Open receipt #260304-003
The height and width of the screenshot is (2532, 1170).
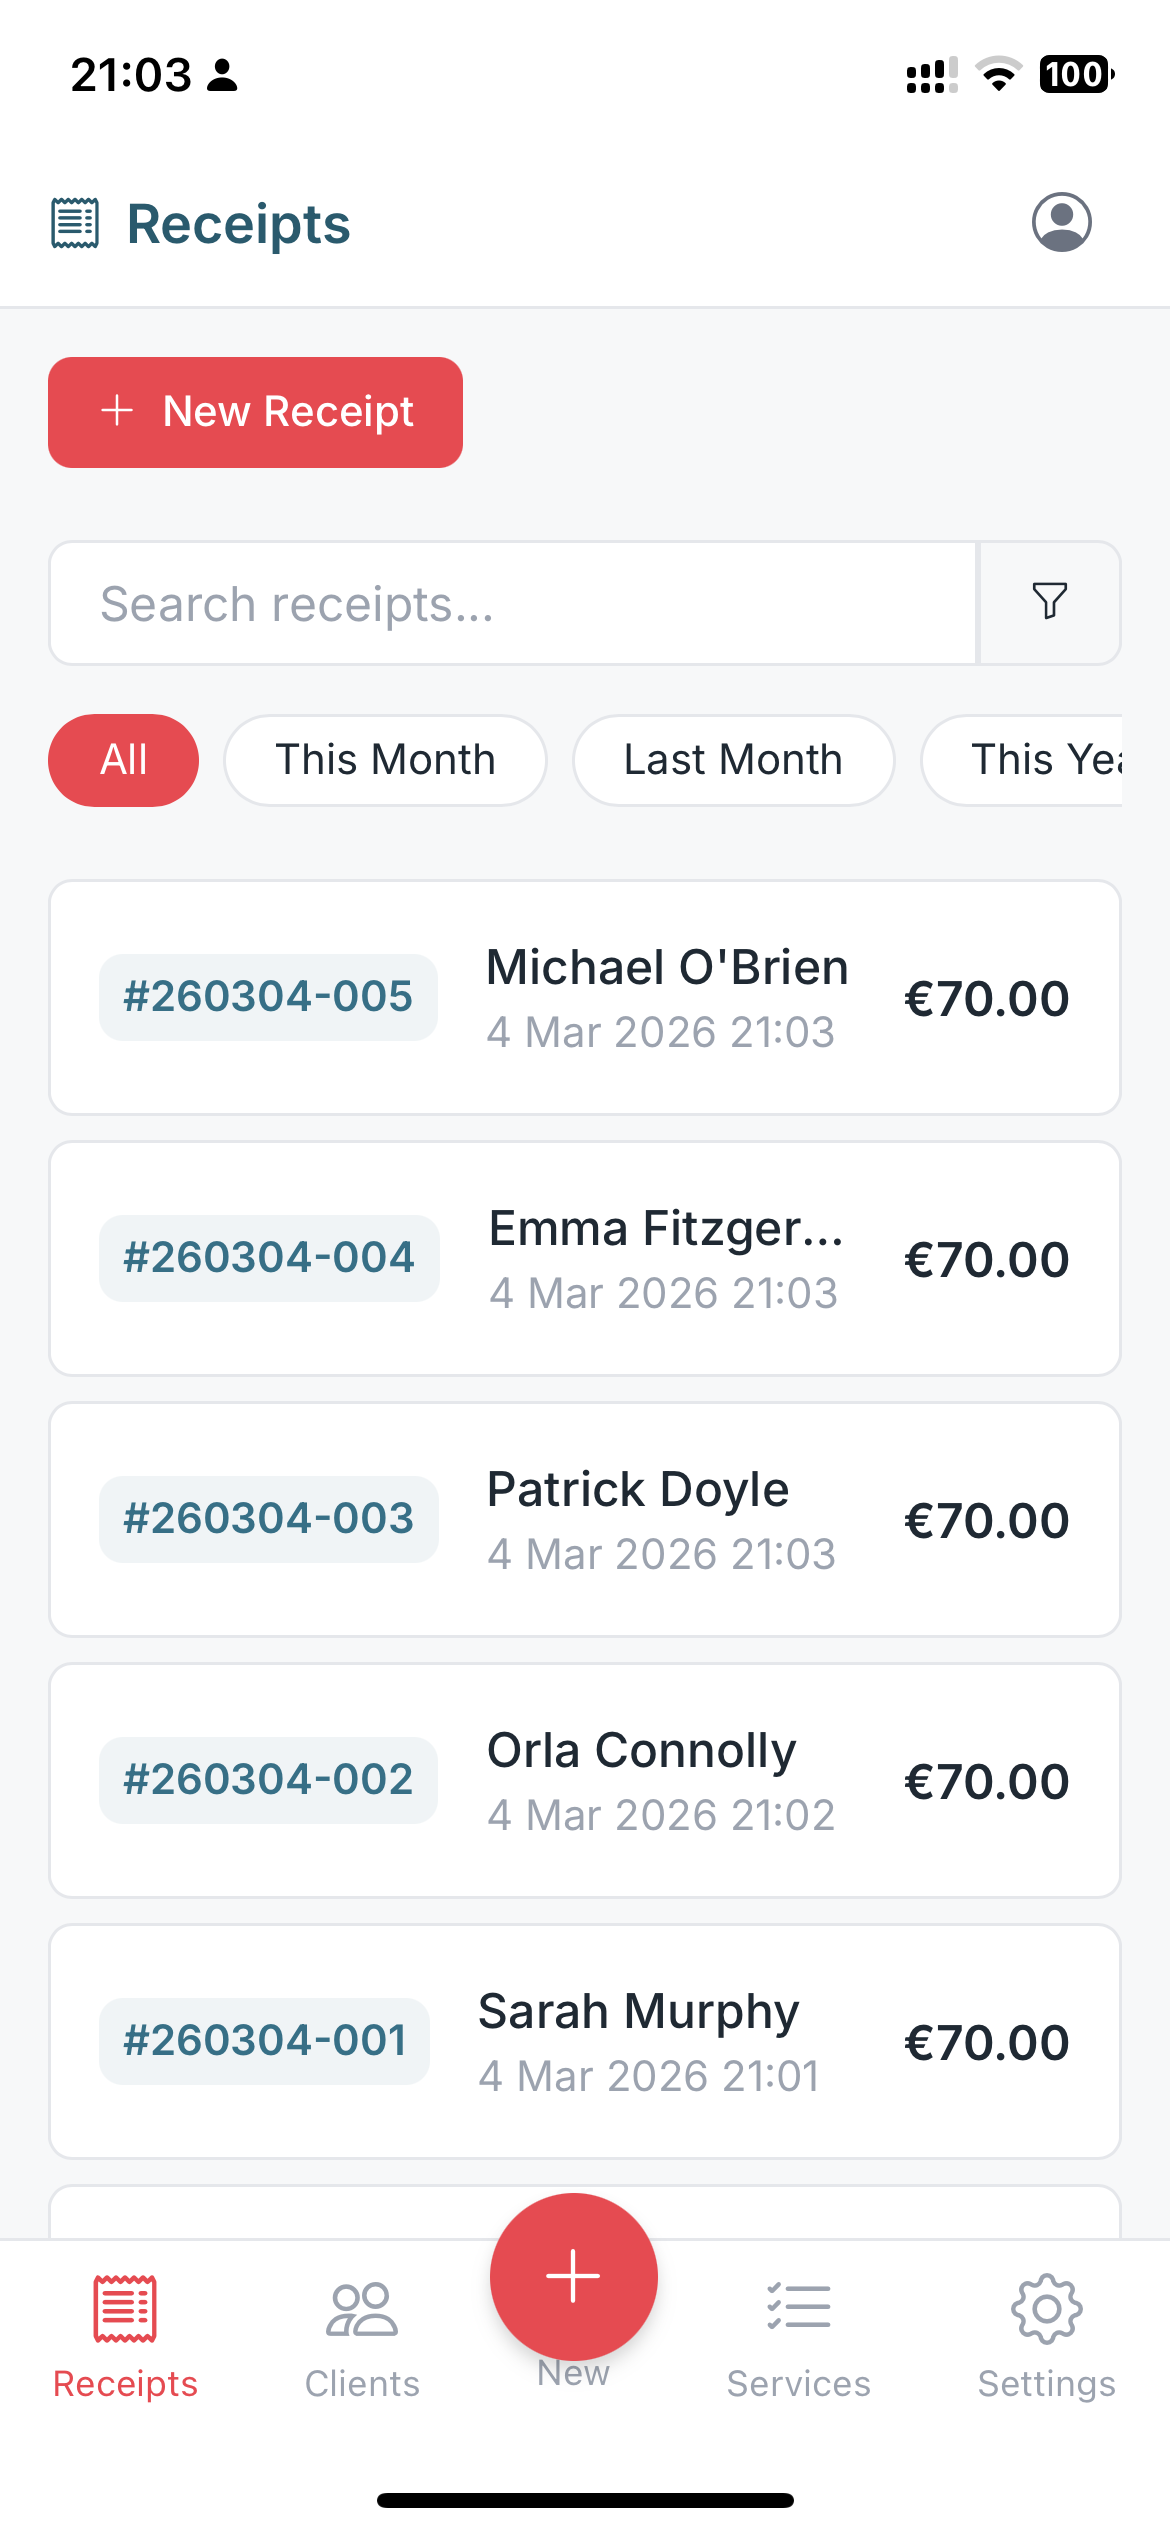tap(268, 1519)
